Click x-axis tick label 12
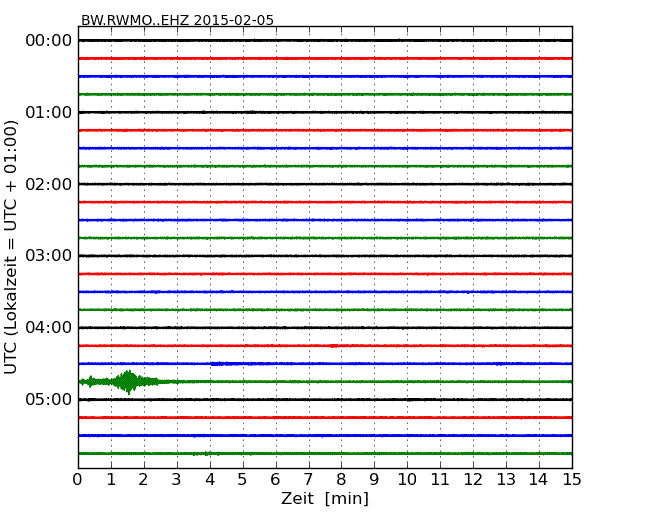 (x=473, y=479)
